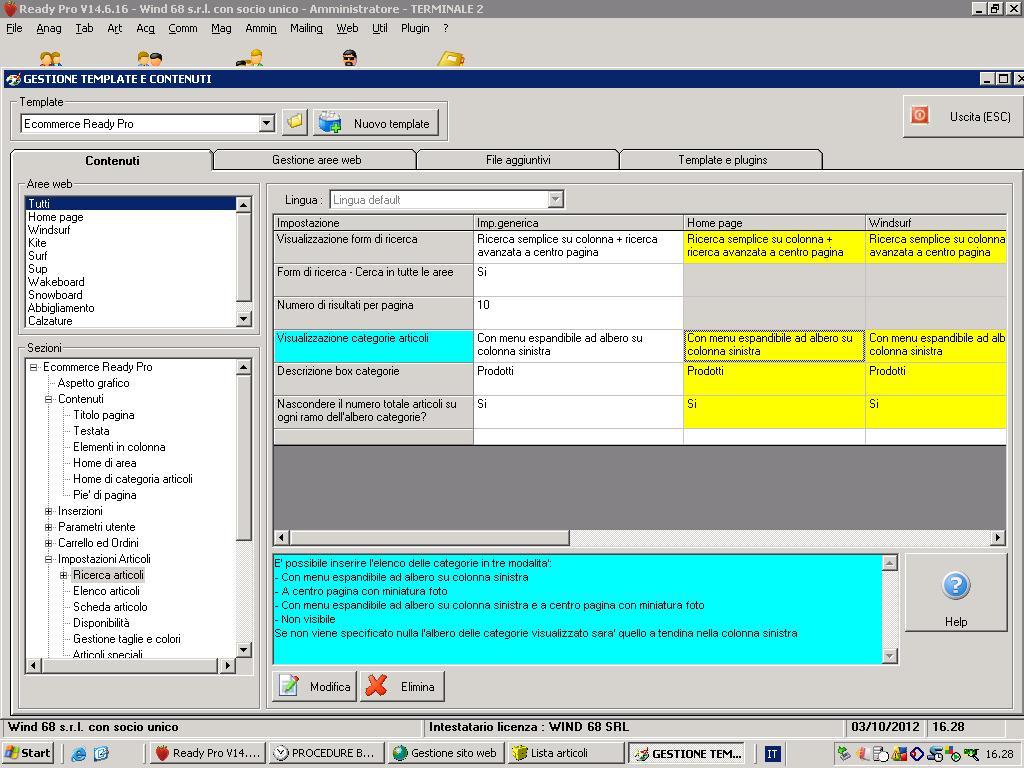Open the Lingua default dropdown
This screenshot has height=768, width=1024.
(555, 199)
